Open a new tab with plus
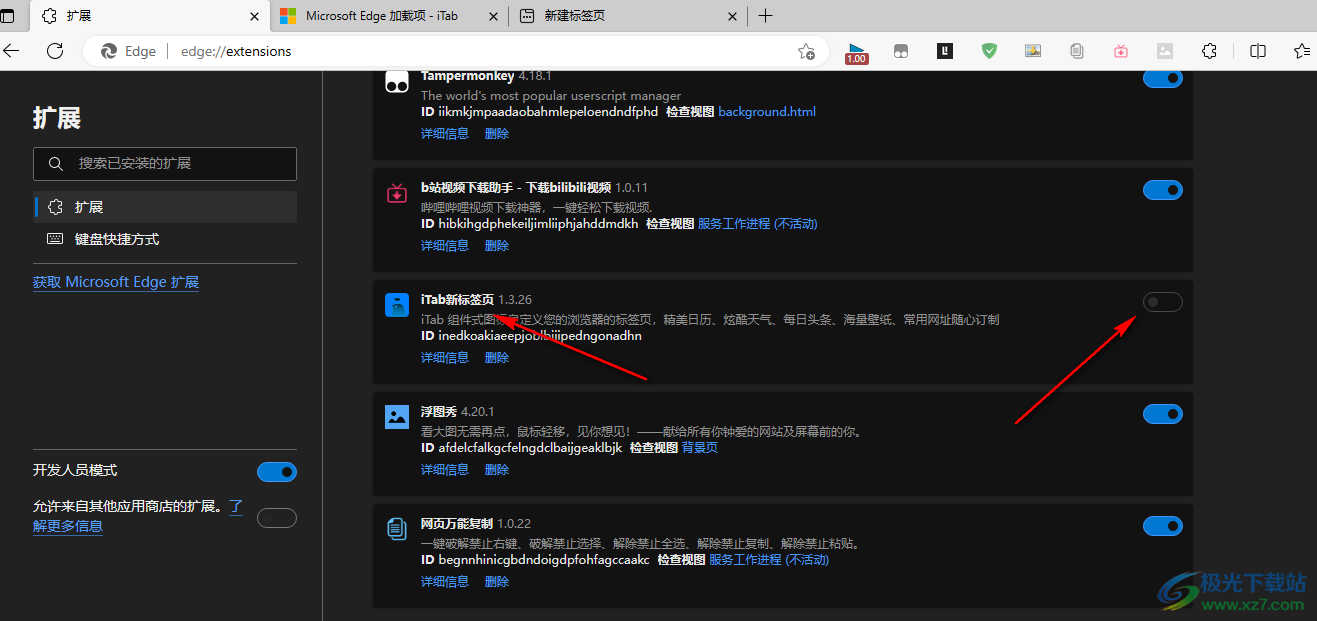Screen dimensions: 1317x621 [x=766, y=15]
